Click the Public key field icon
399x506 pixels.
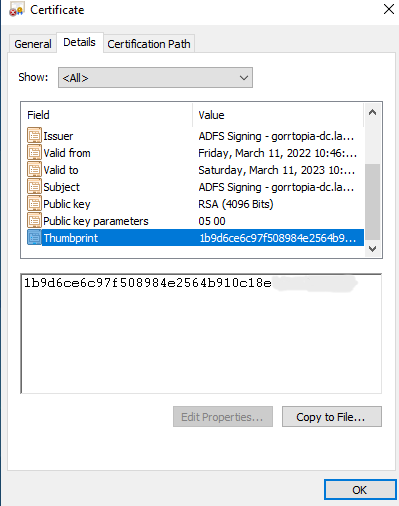click(x=34, y=203)
